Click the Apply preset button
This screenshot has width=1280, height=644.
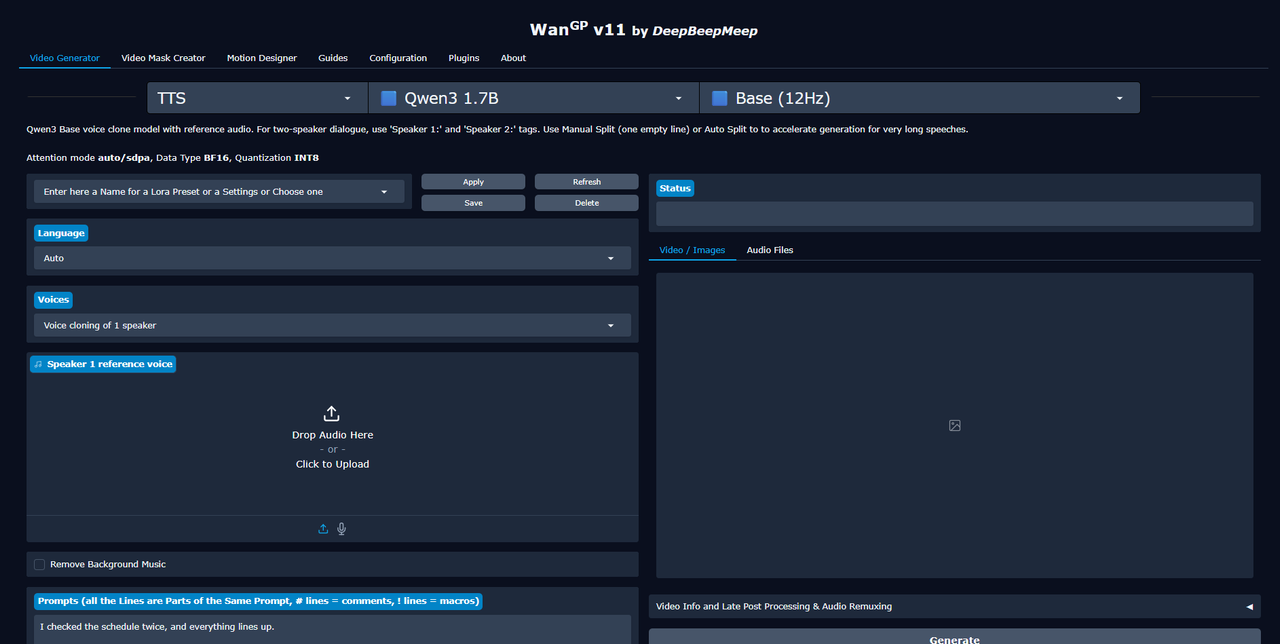pyautogui.click(x=473, y=182)
